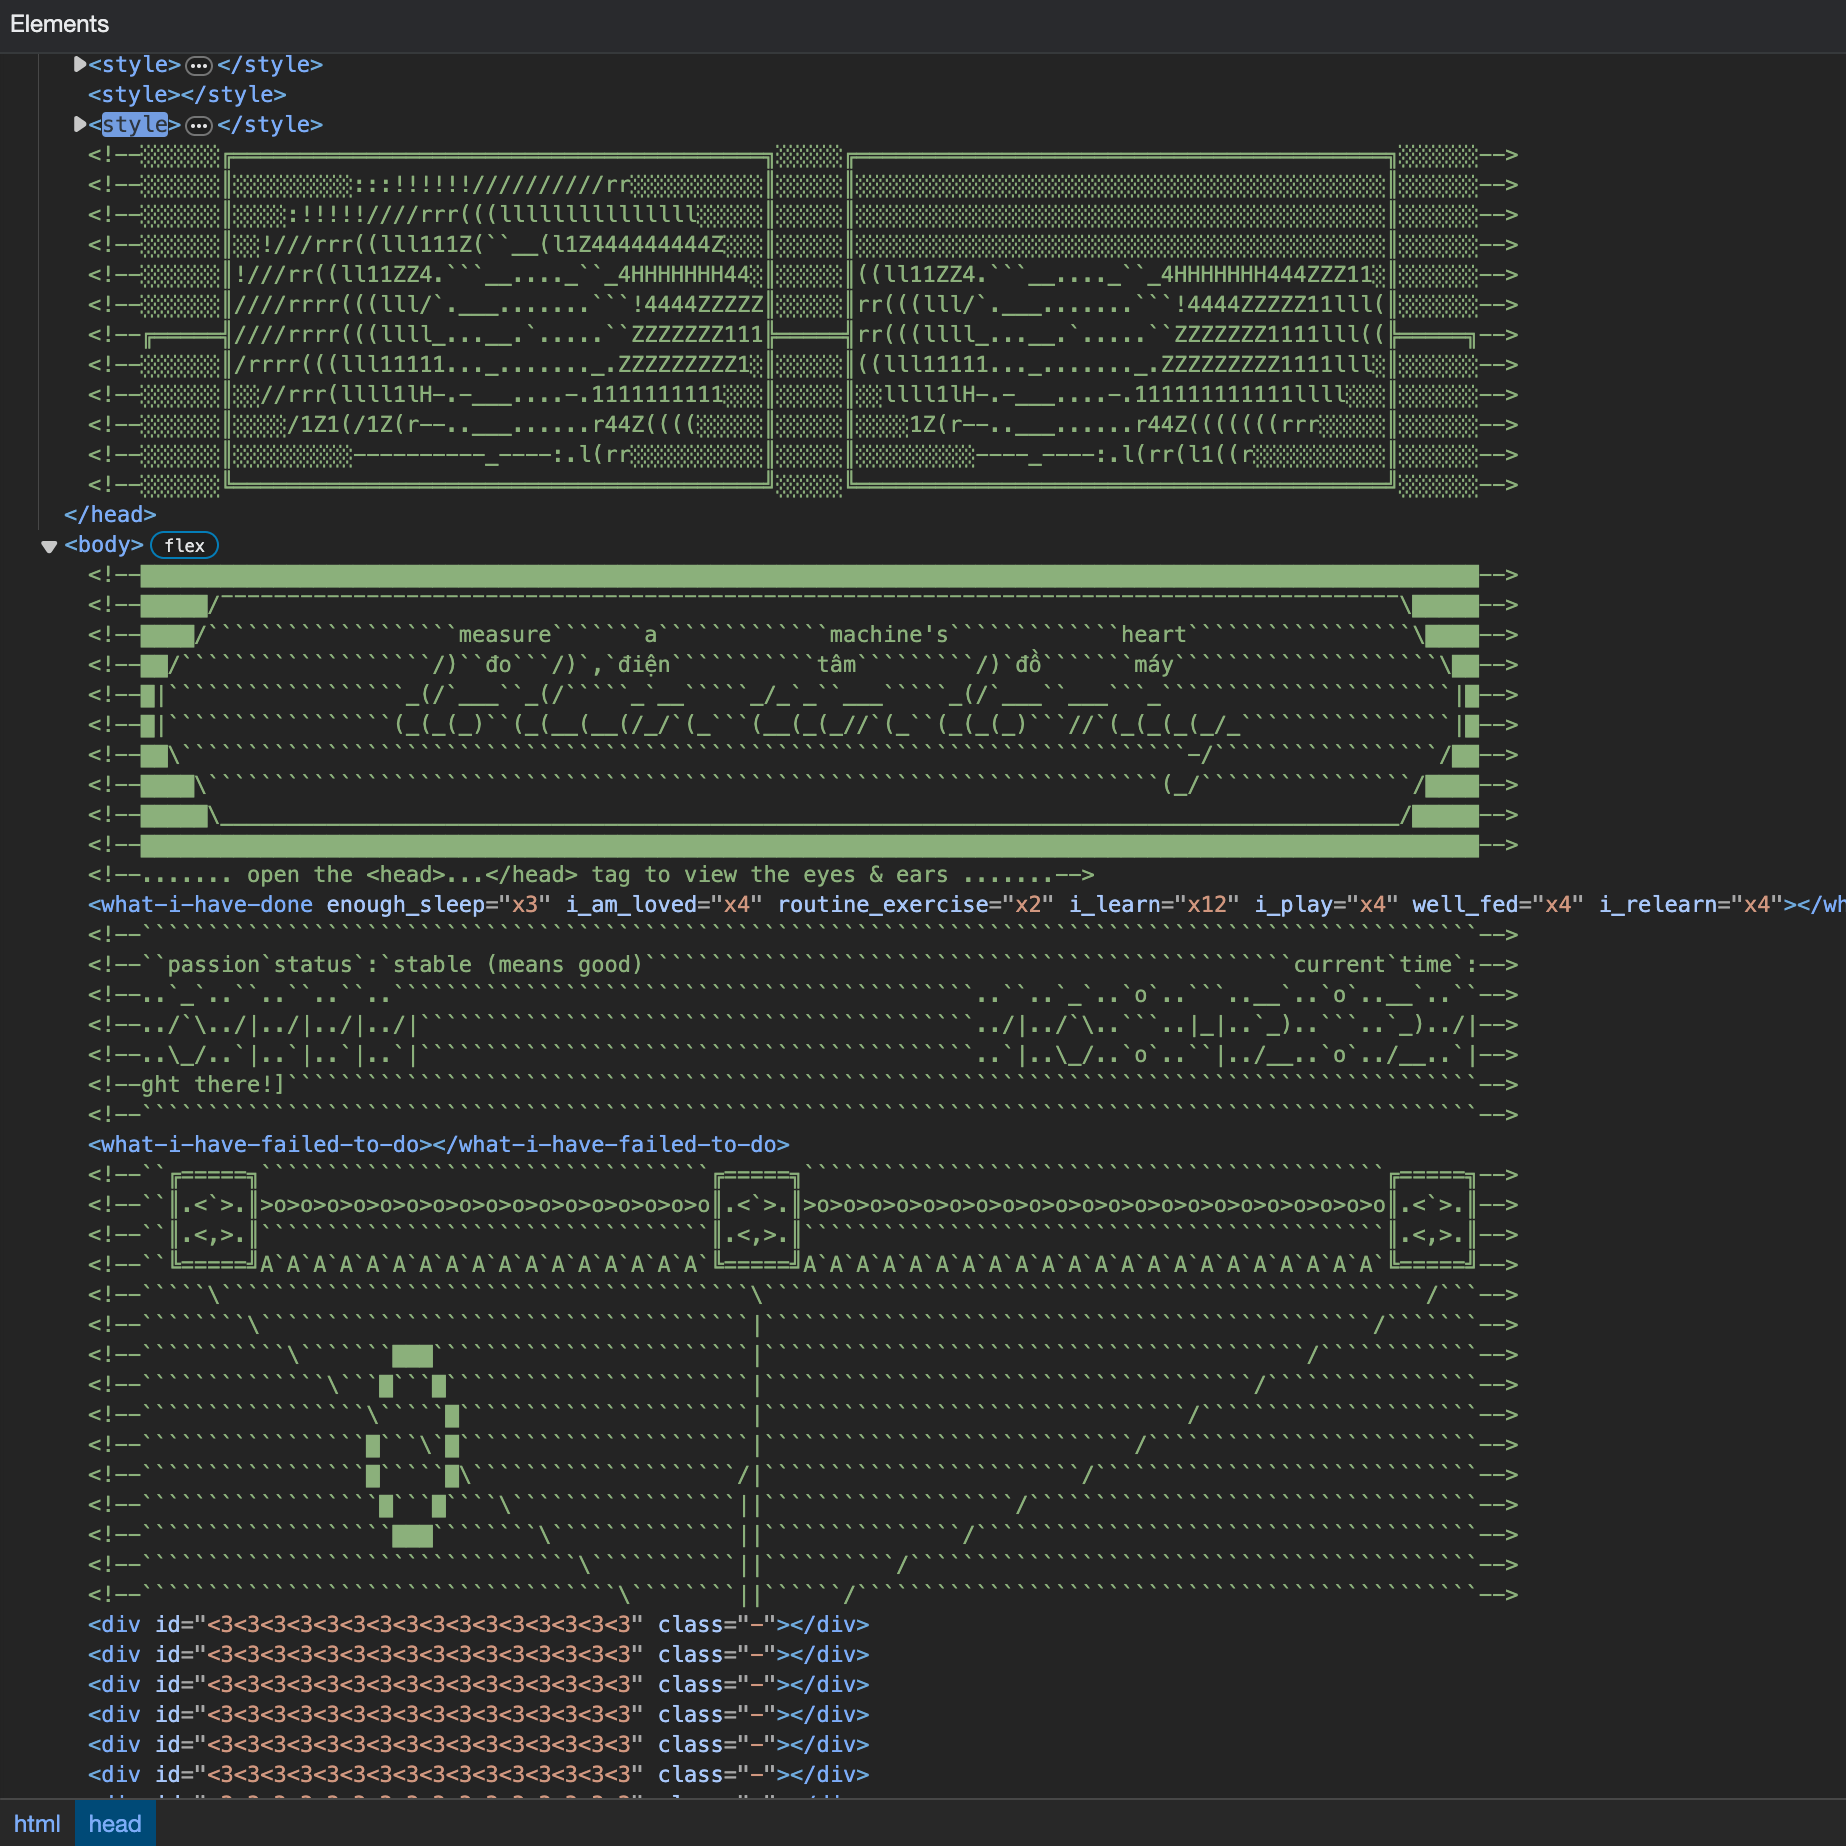Click ellipsis badge beside highlighted style tag
Image resolution: width=1846 pixels, height=1846 pixels.
[x=199, y=126]
